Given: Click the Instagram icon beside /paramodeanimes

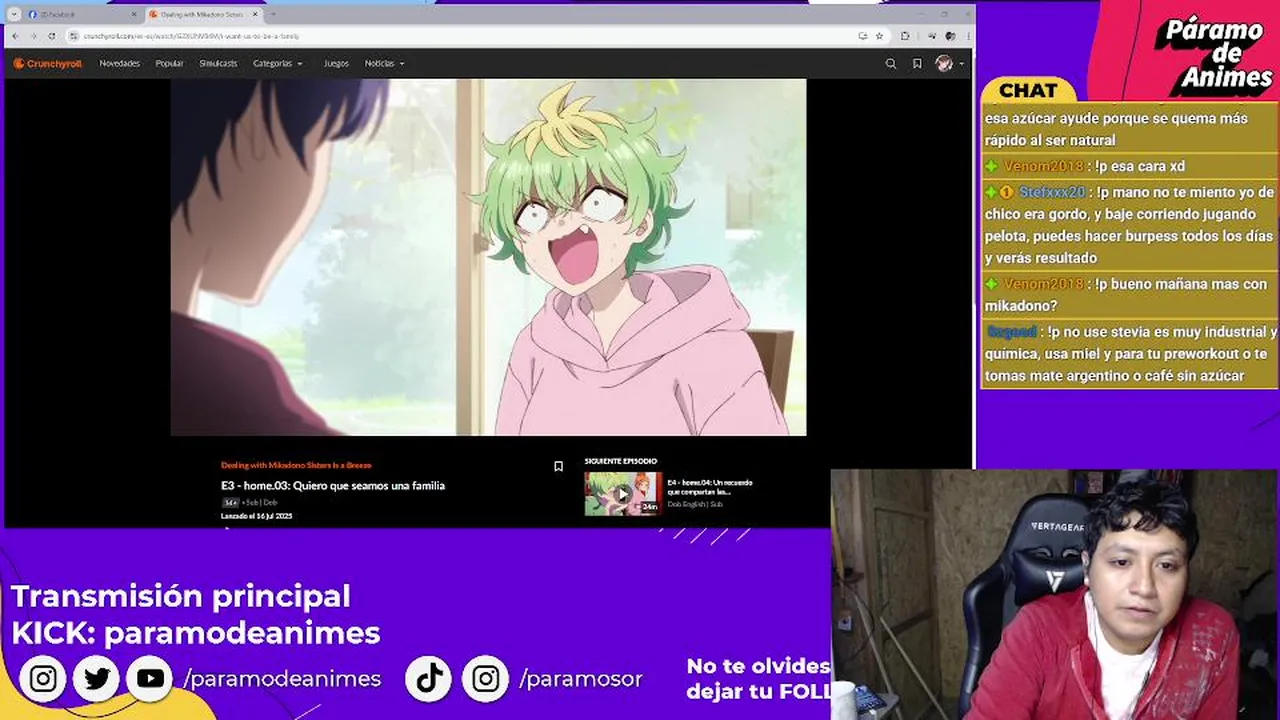Looking at the screenshot, I should pyautogui.click(x=43, y=679).
